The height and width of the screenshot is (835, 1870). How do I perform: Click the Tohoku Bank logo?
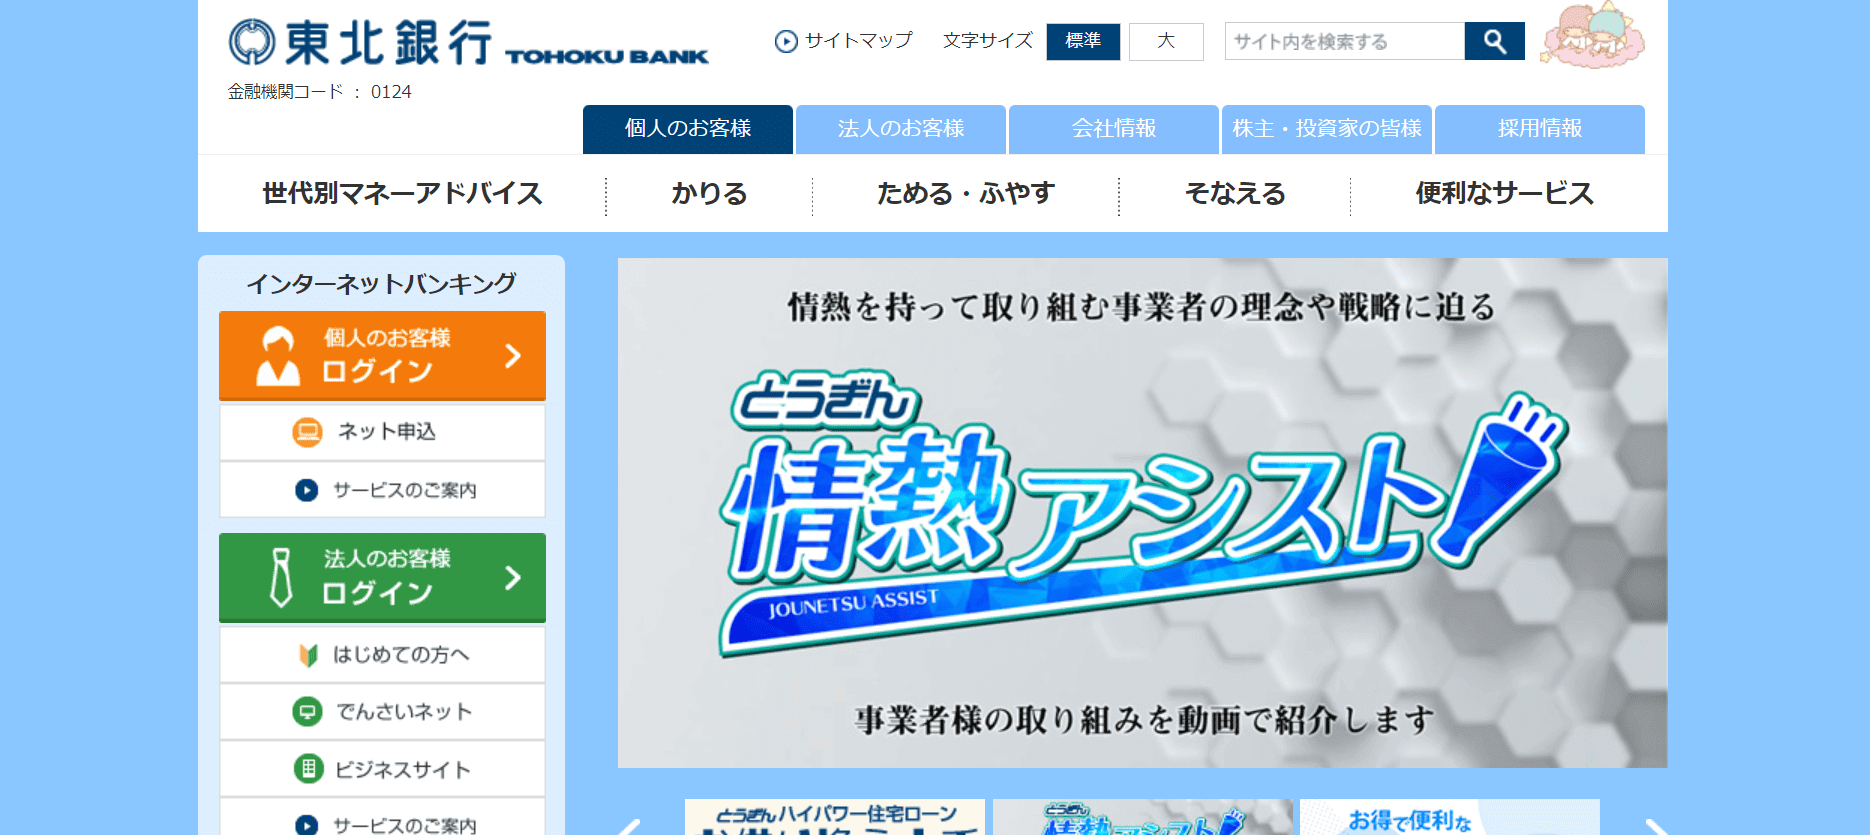[x=468, y=43]
